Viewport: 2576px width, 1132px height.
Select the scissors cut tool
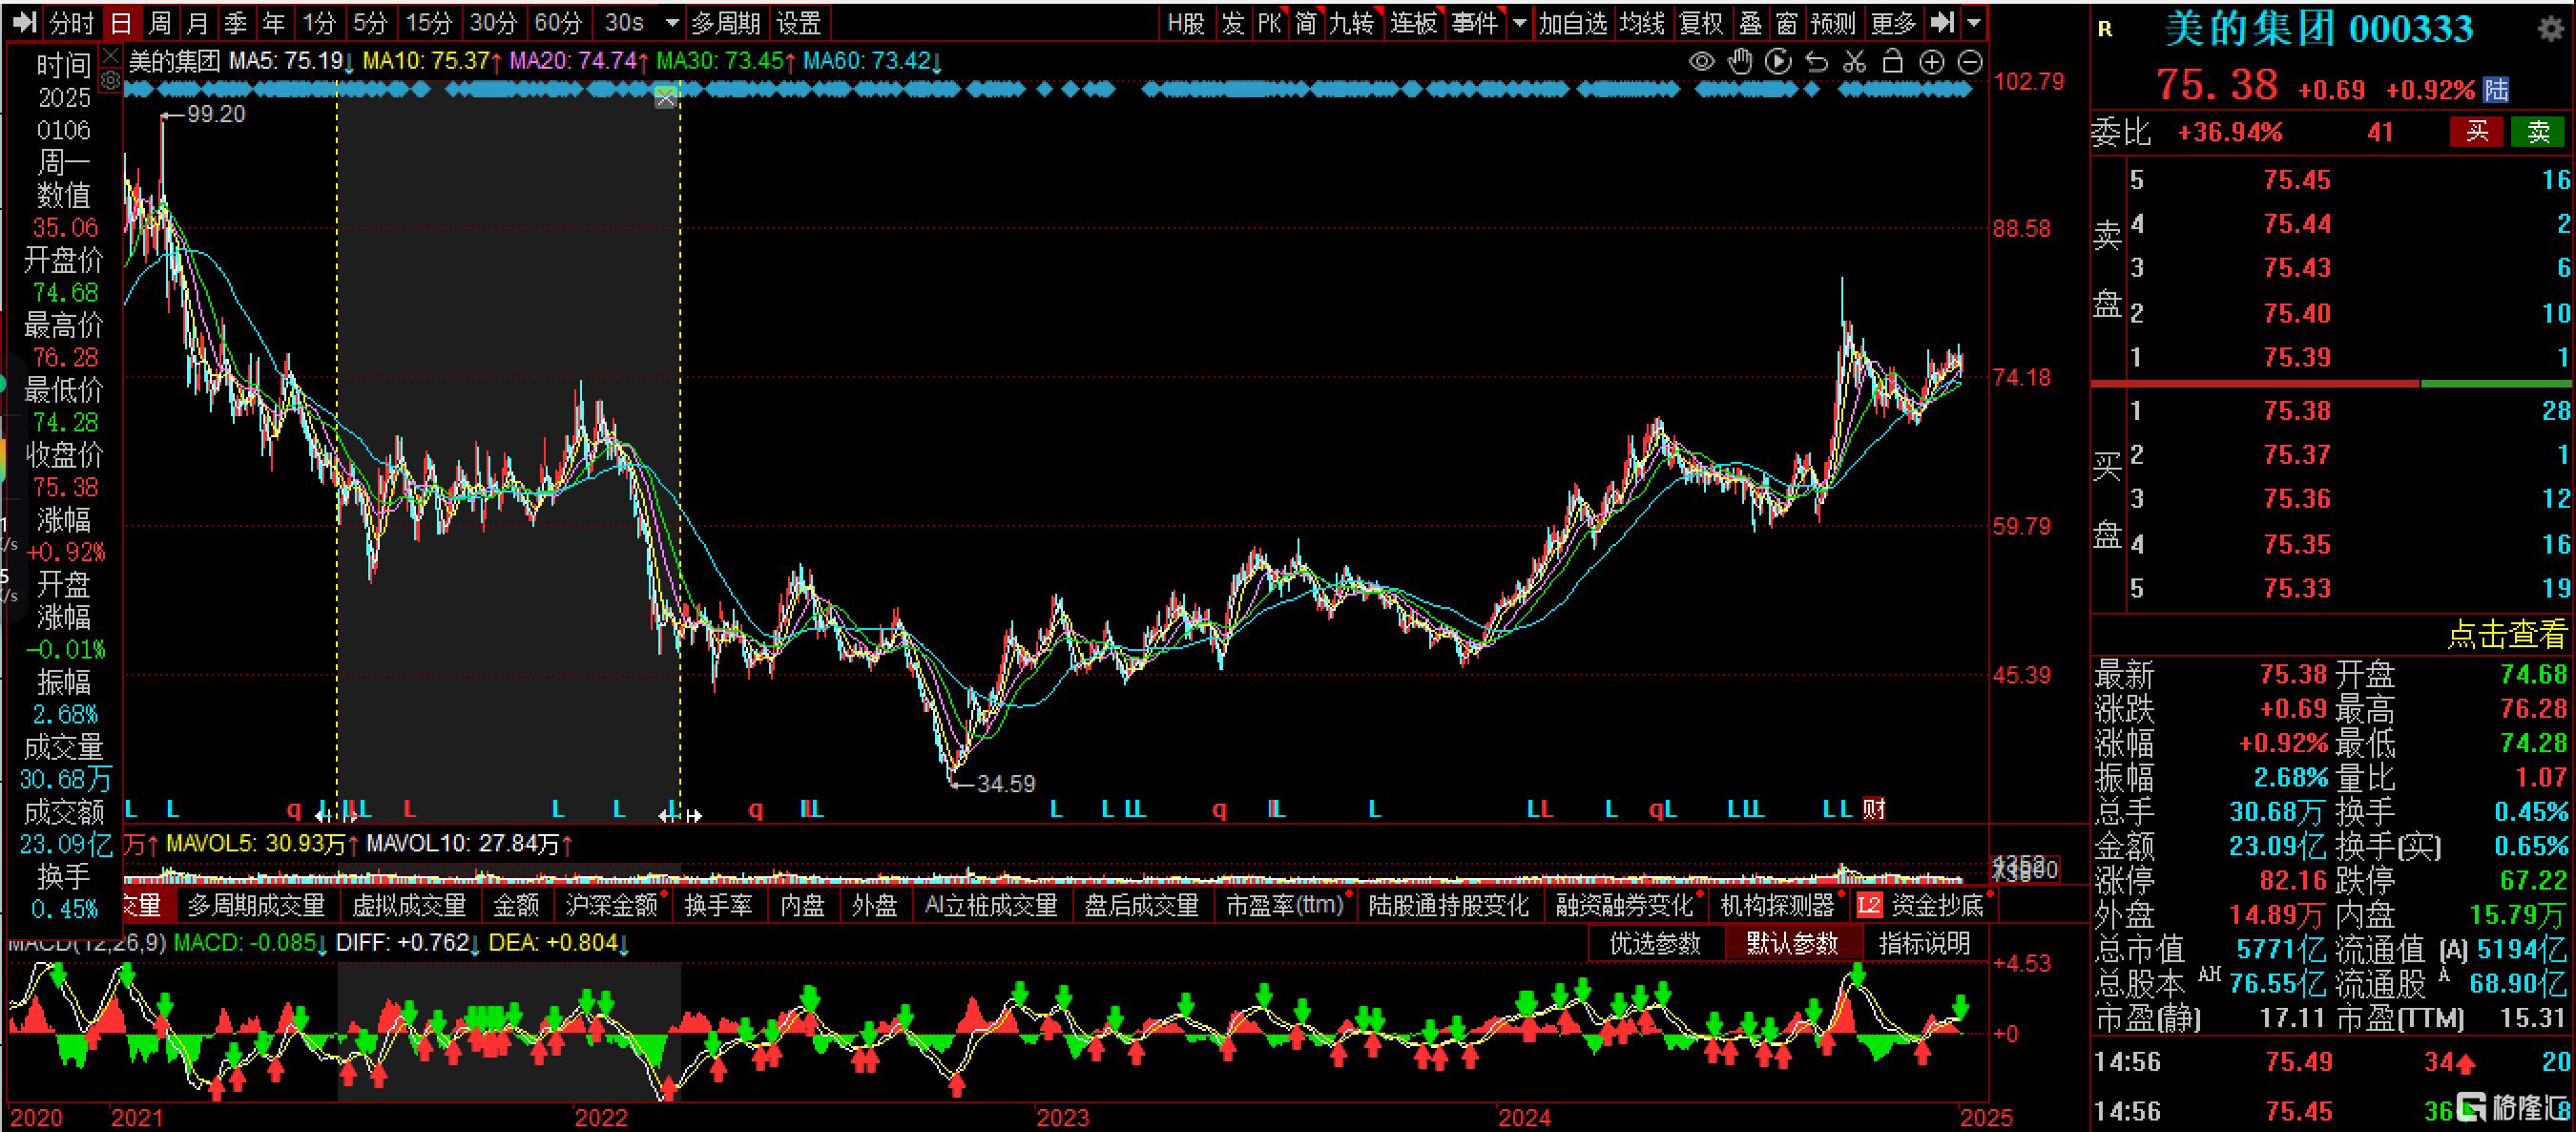coord(1854,62)
